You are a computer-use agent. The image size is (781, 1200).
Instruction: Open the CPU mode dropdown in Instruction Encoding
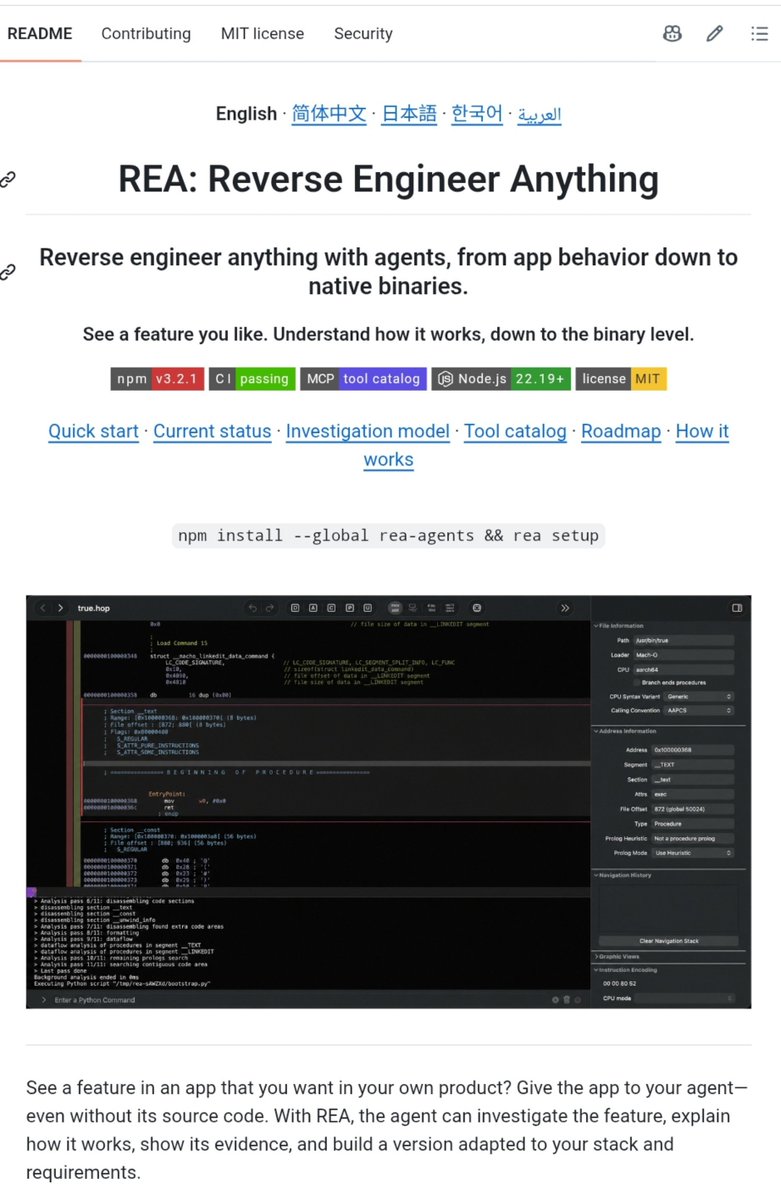point(684,998)
